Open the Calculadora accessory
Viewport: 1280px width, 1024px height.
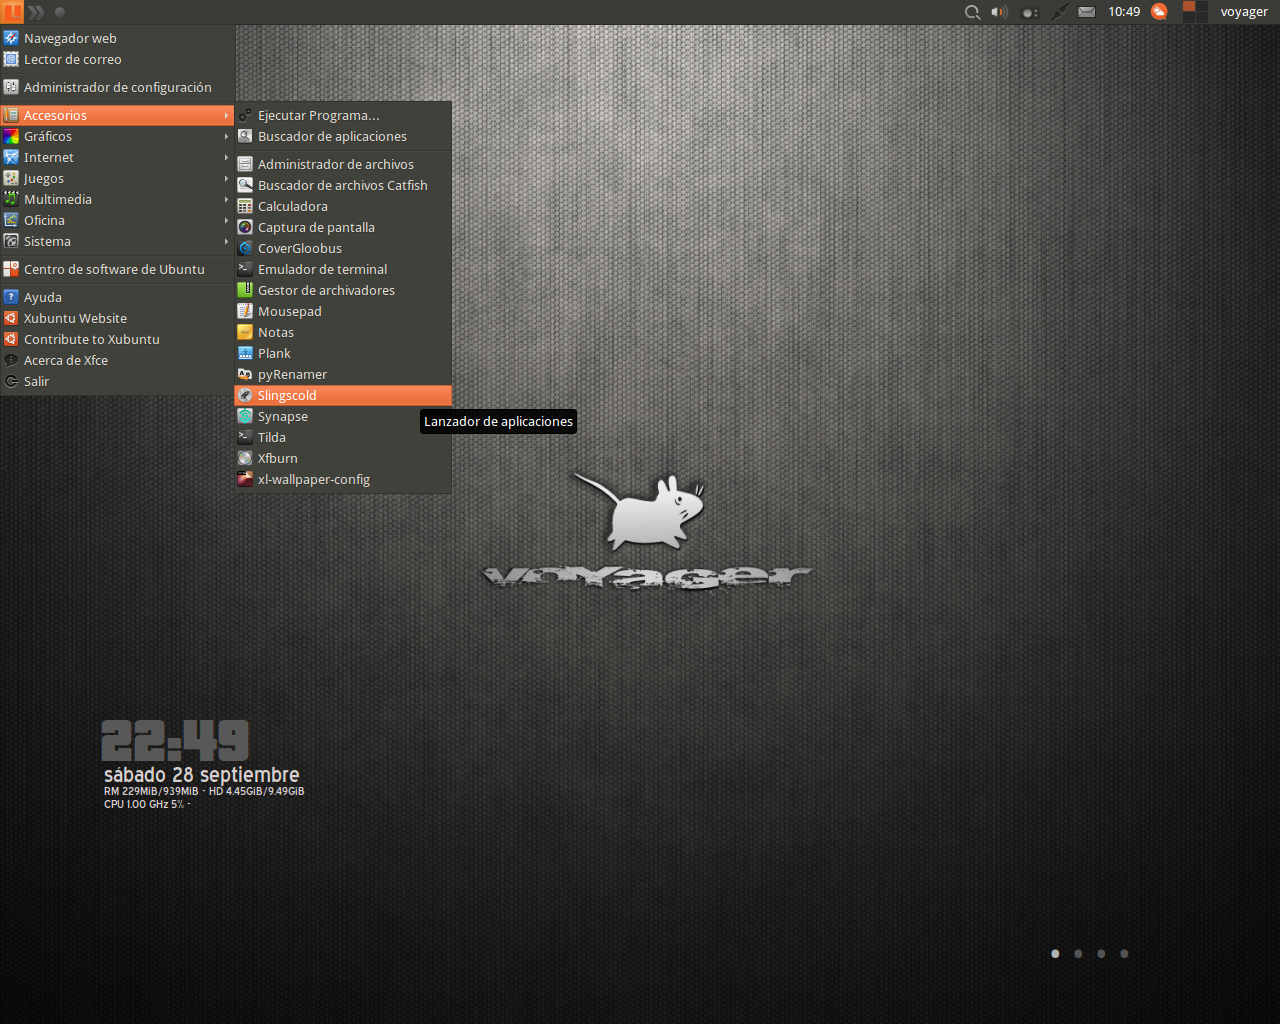pyautogui.click(x=294, y=206)
